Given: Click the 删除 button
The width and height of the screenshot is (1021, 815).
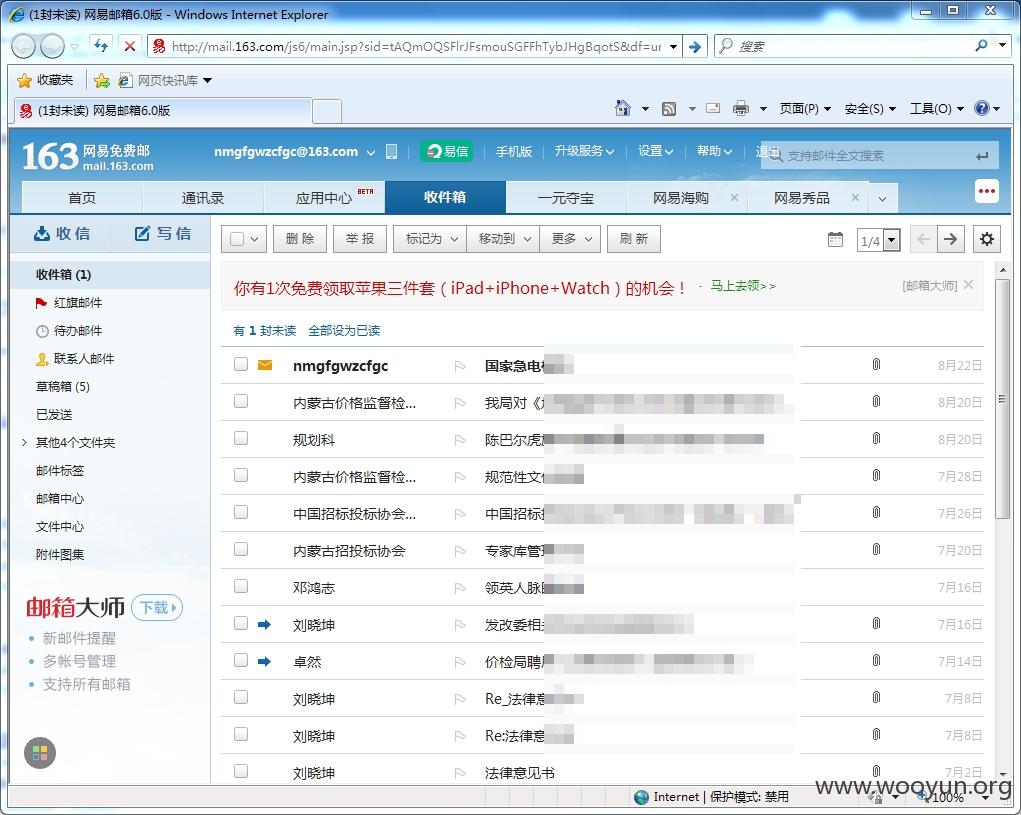Looking at the screenshot, I should click(300, 239).
